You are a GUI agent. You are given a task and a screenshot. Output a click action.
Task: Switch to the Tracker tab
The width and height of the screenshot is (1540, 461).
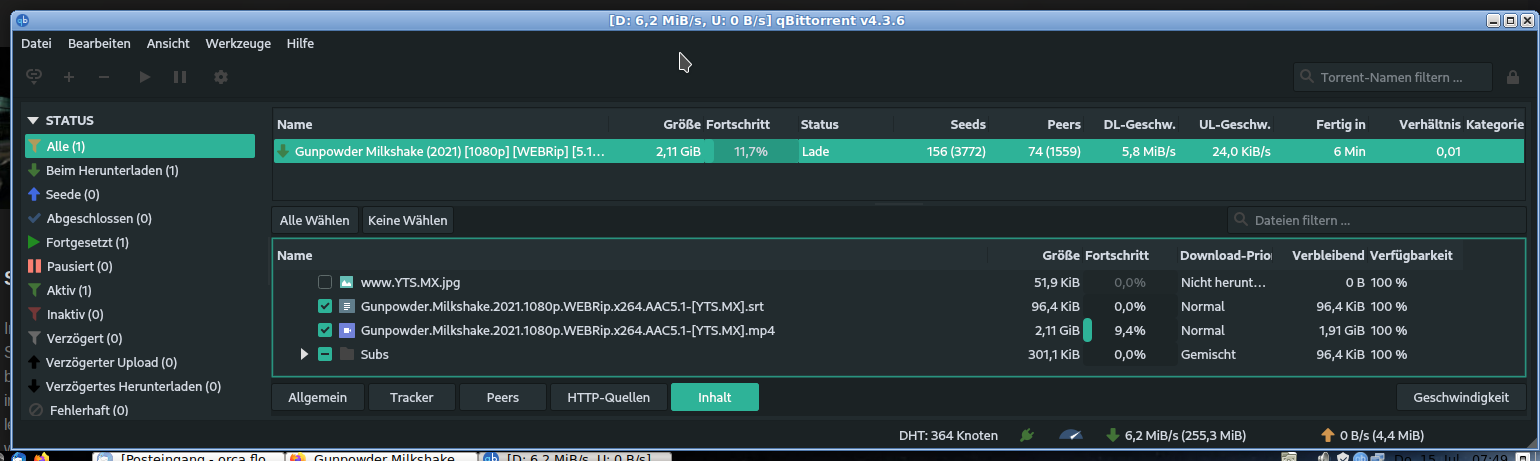tap(412, 397)
